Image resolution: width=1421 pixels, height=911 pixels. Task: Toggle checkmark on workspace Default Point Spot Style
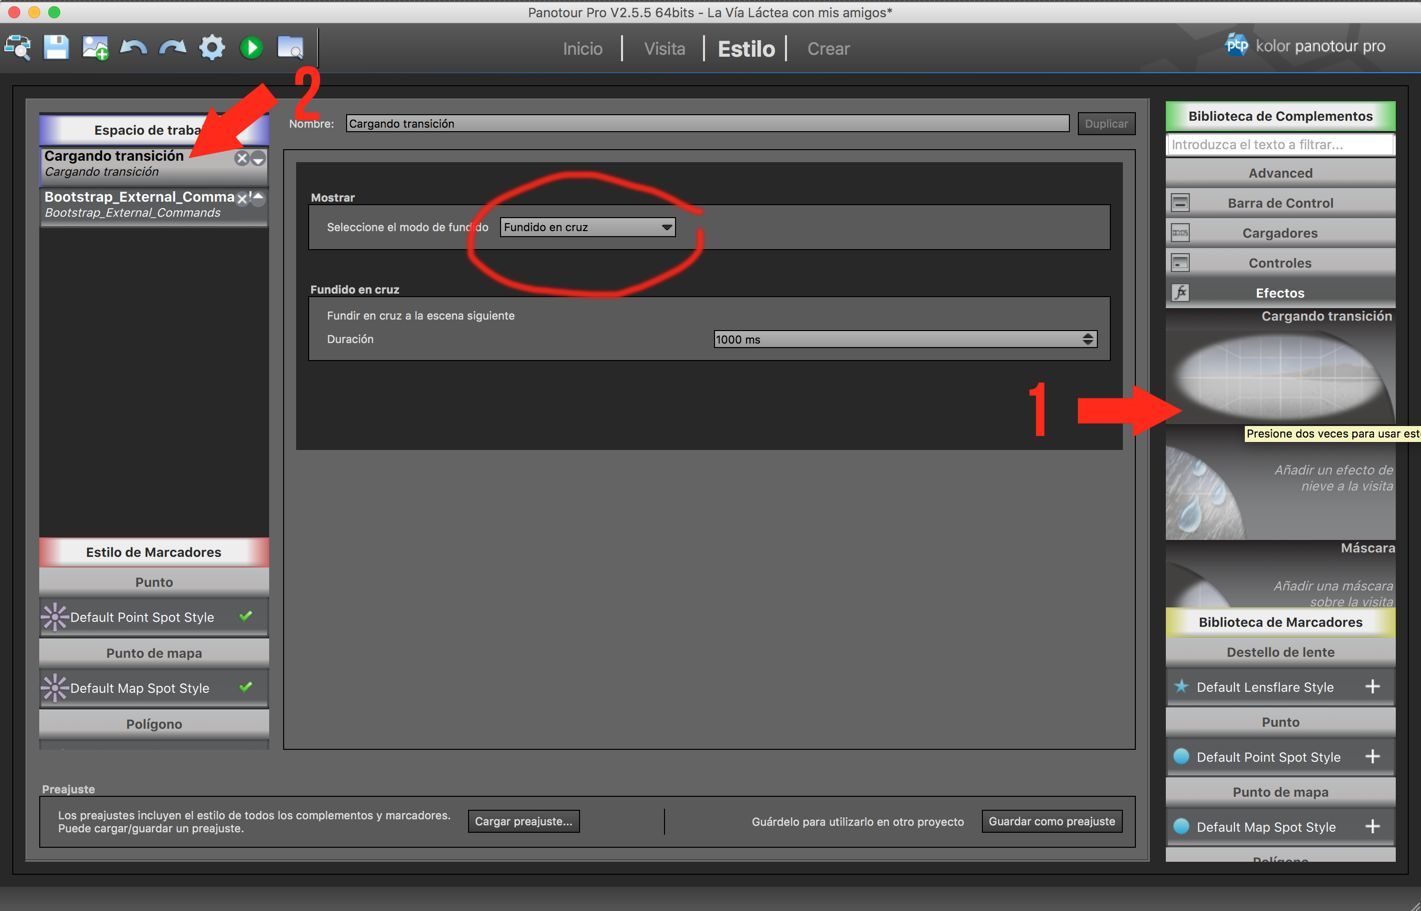point(246,616)
